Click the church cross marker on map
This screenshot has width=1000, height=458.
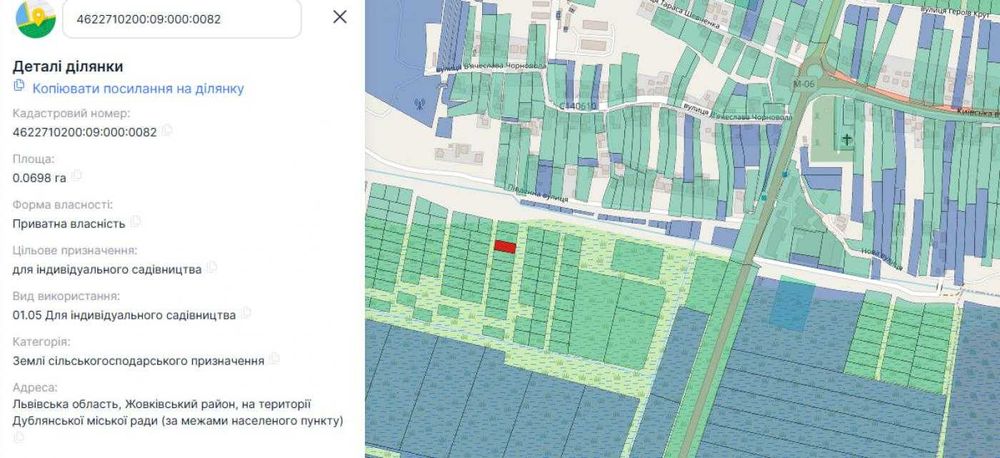[846, 138]
